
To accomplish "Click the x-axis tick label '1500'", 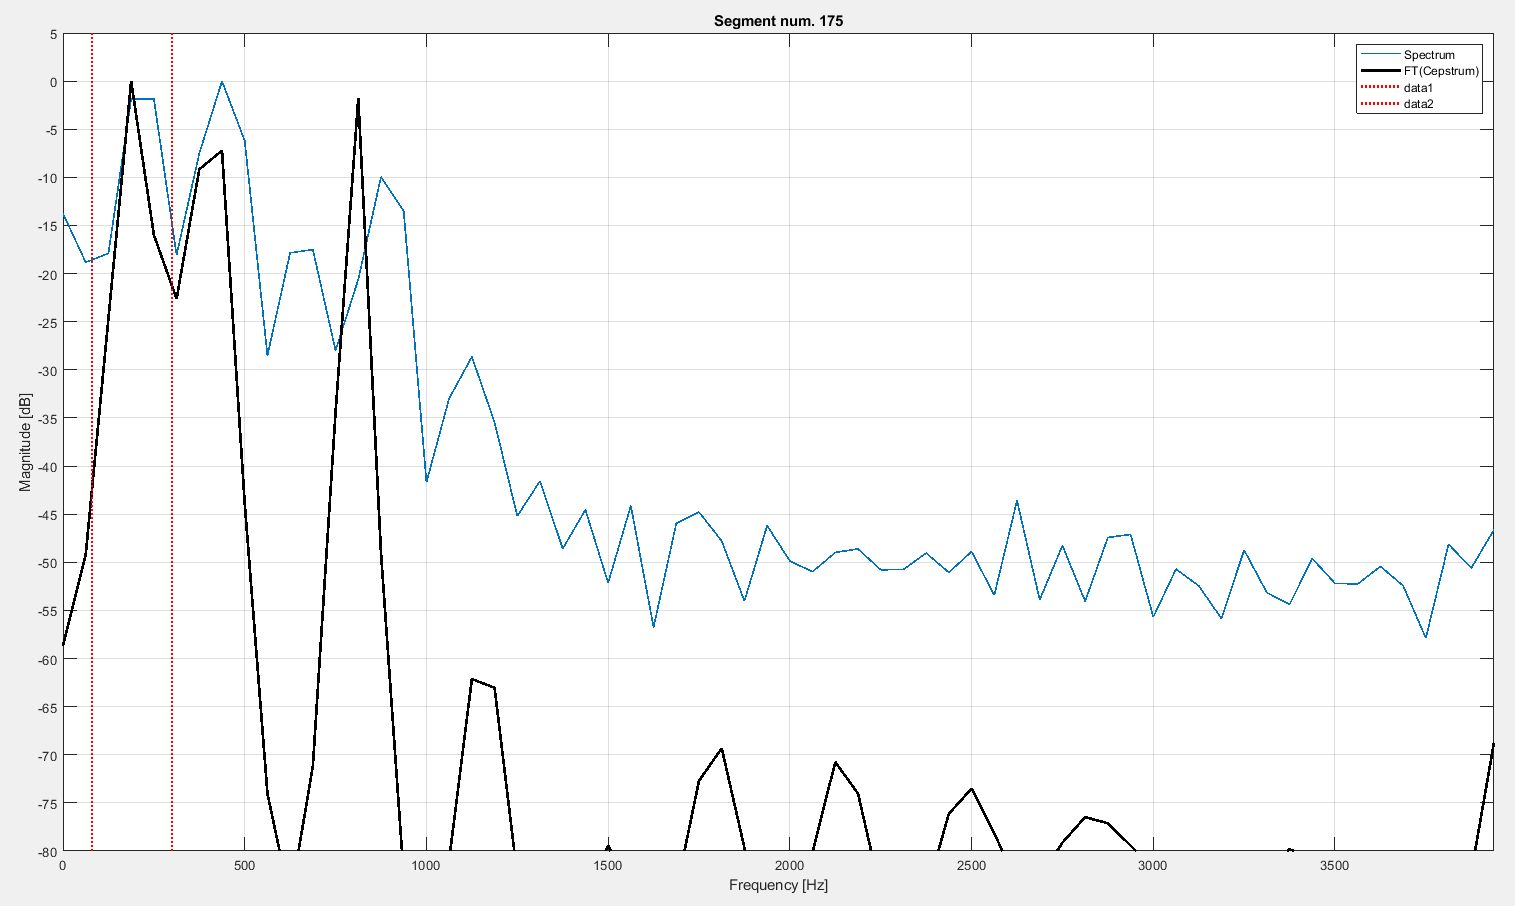I will pos(608,865).
